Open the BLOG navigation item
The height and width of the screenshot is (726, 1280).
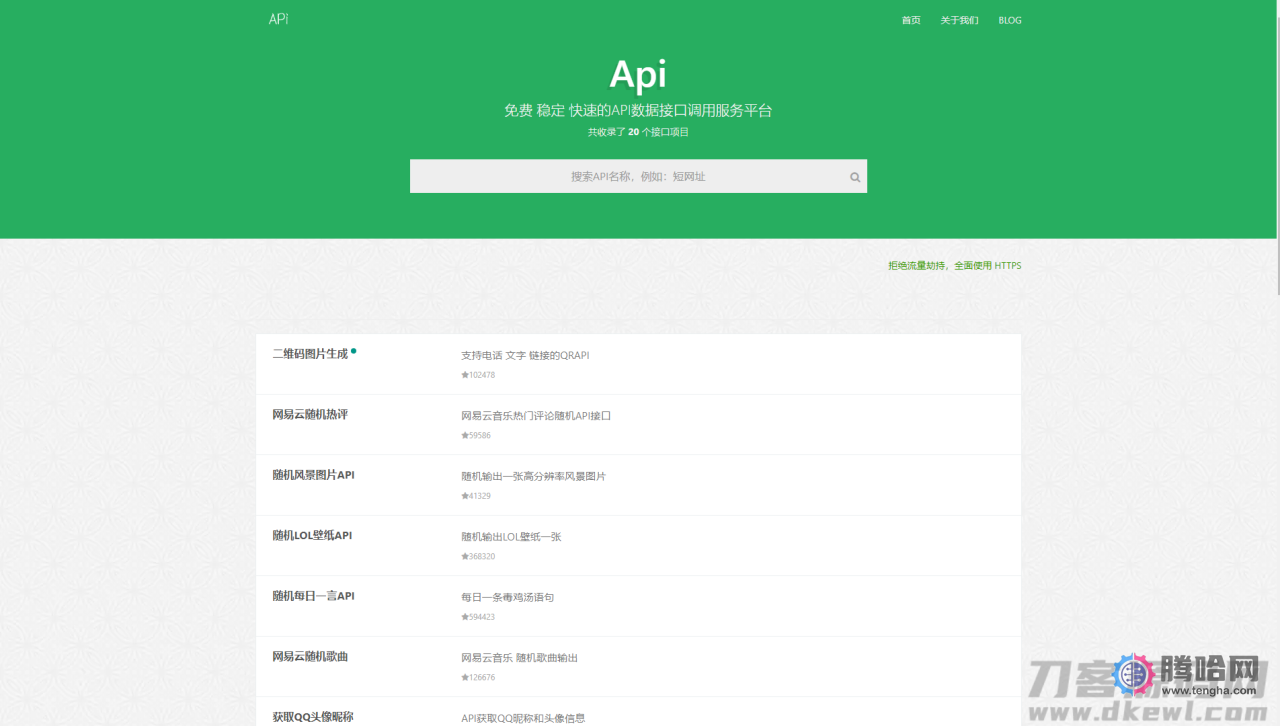point(1010,20)
